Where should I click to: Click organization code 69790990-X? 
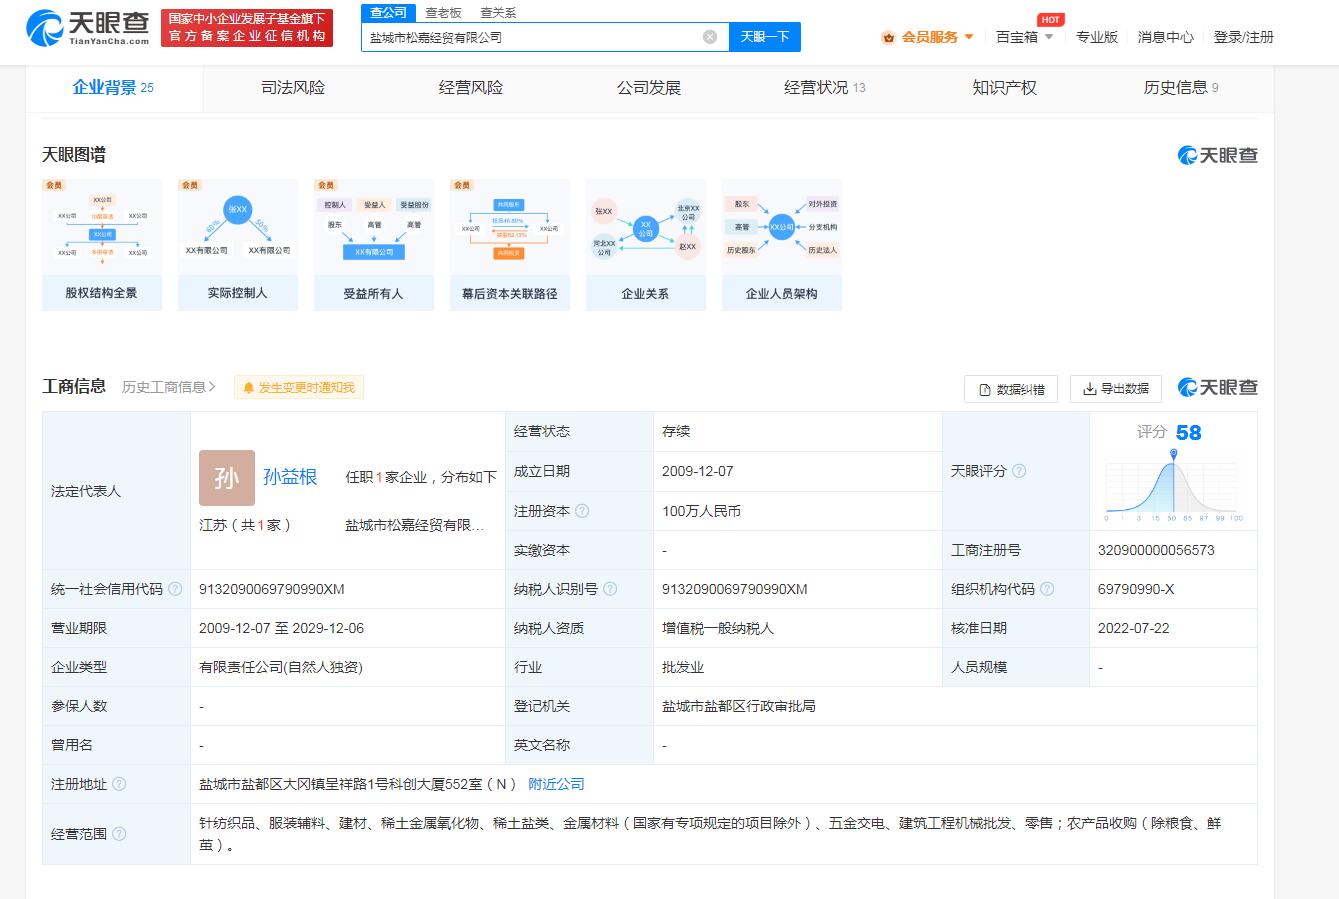coord(1136,589)
